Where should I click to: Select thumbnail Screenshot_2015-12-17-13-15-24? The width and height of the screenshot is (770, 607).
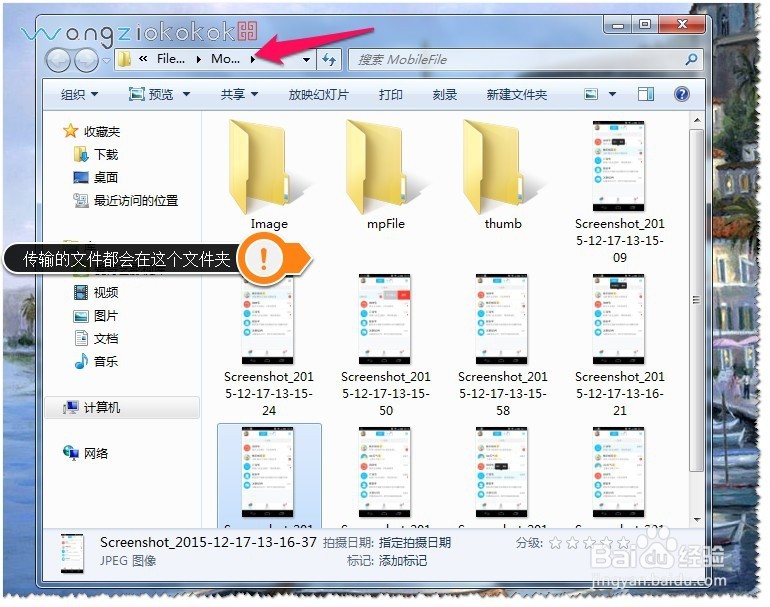tap(268, 319)
